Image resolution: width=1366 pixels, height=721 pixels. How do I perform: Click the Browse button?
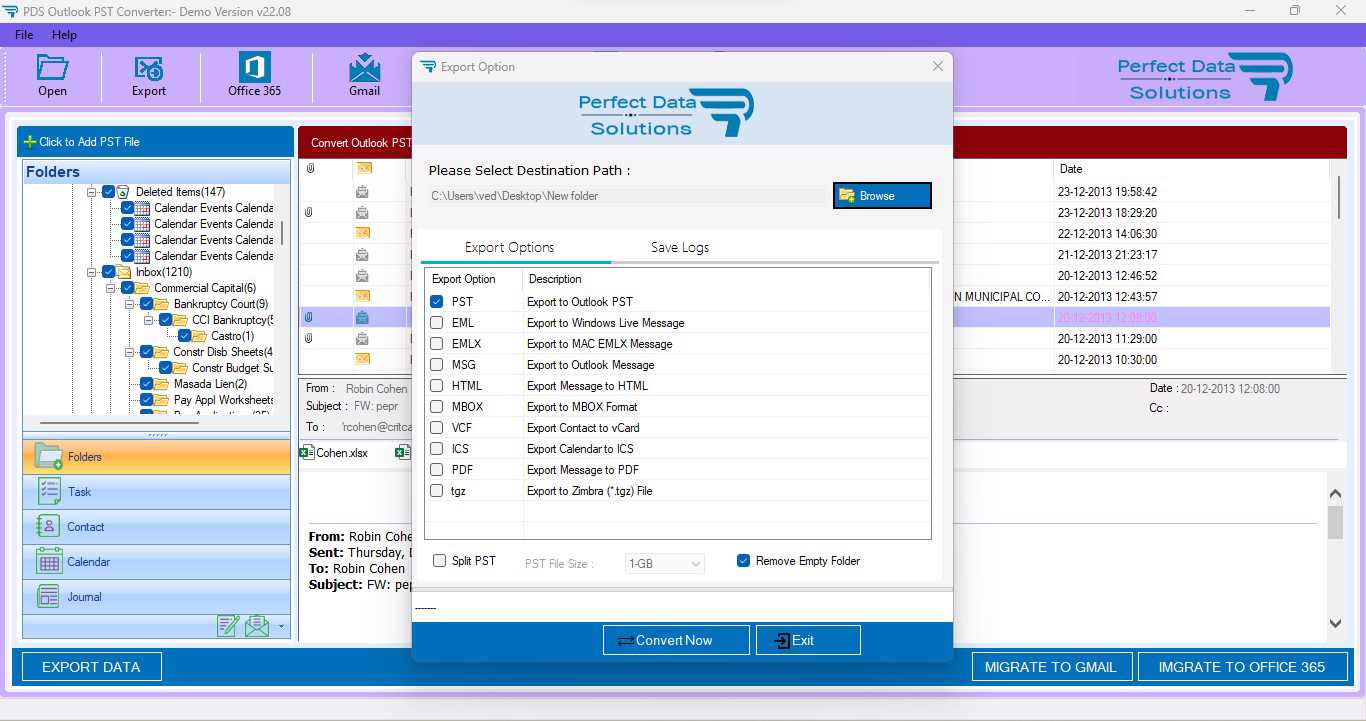pyautogui.click(x=882, y=195)
